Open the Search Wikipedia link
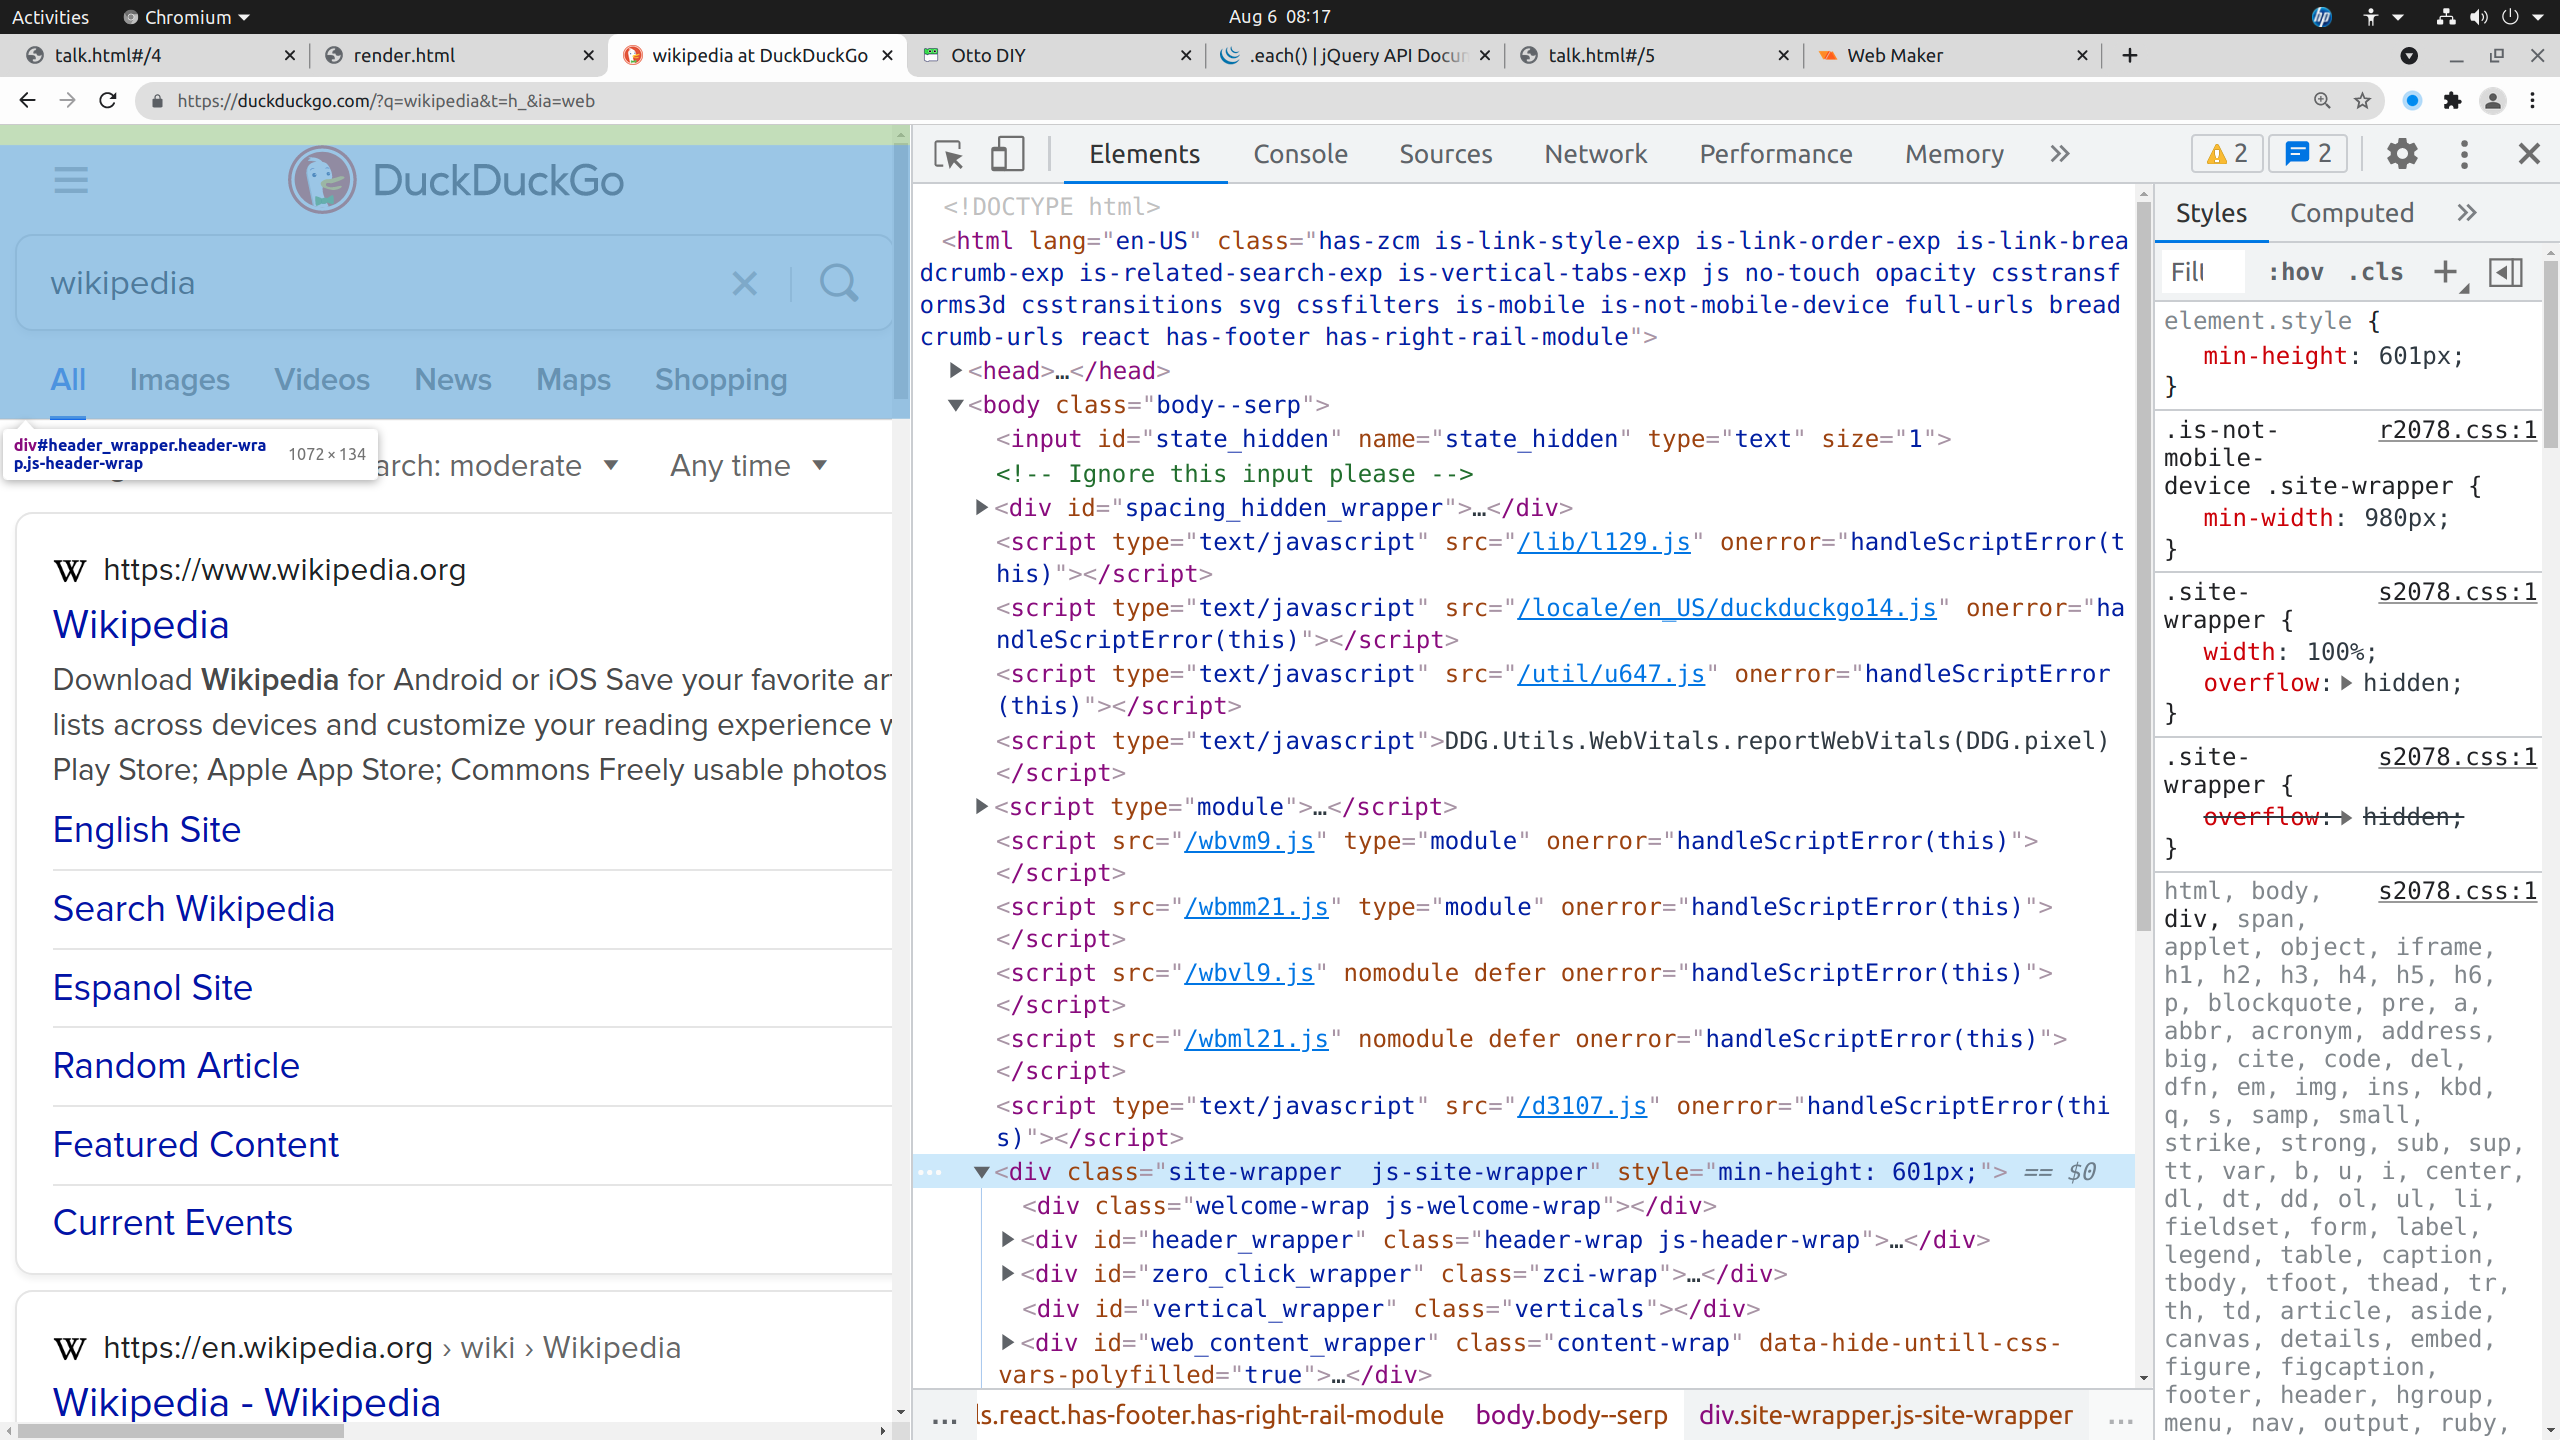The width and height of the screenshot is (2560, 1440). pyautogui.click(x=194, y=908)
